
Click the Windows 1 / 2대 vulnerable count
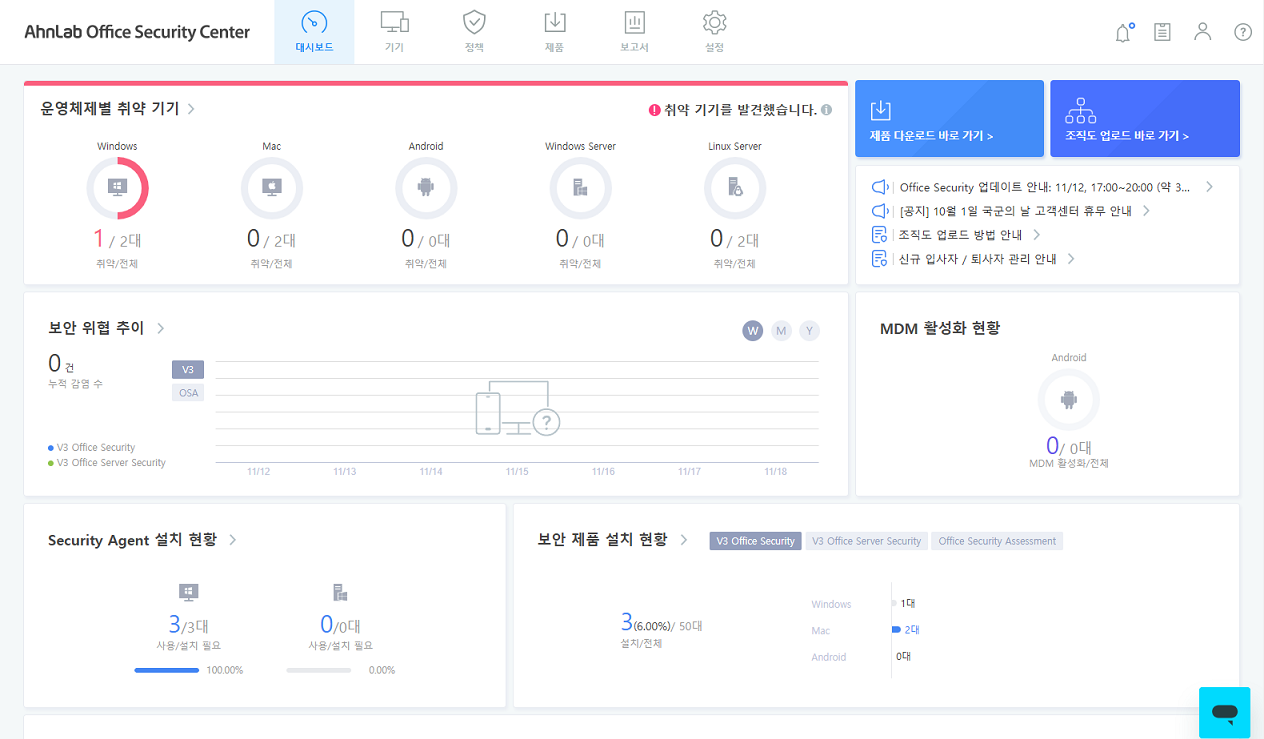117,239
